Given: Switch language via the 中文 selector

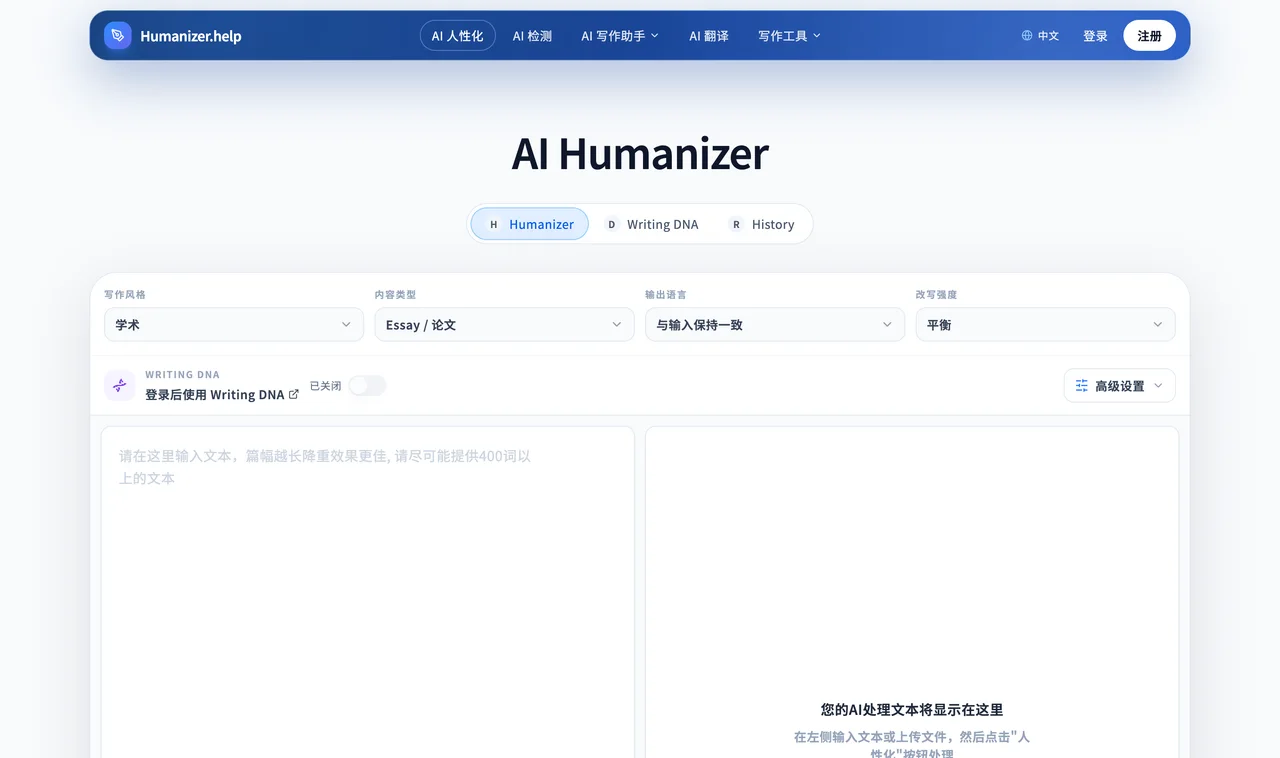Looking at the screenshot, I should [1040, 36].
